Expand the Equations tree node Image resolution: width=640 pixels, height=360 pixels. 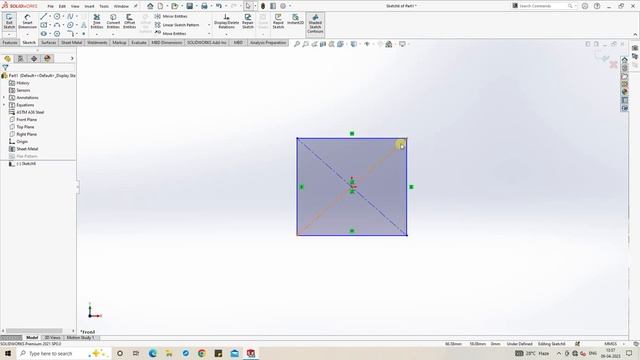click(x=4, y=105)
